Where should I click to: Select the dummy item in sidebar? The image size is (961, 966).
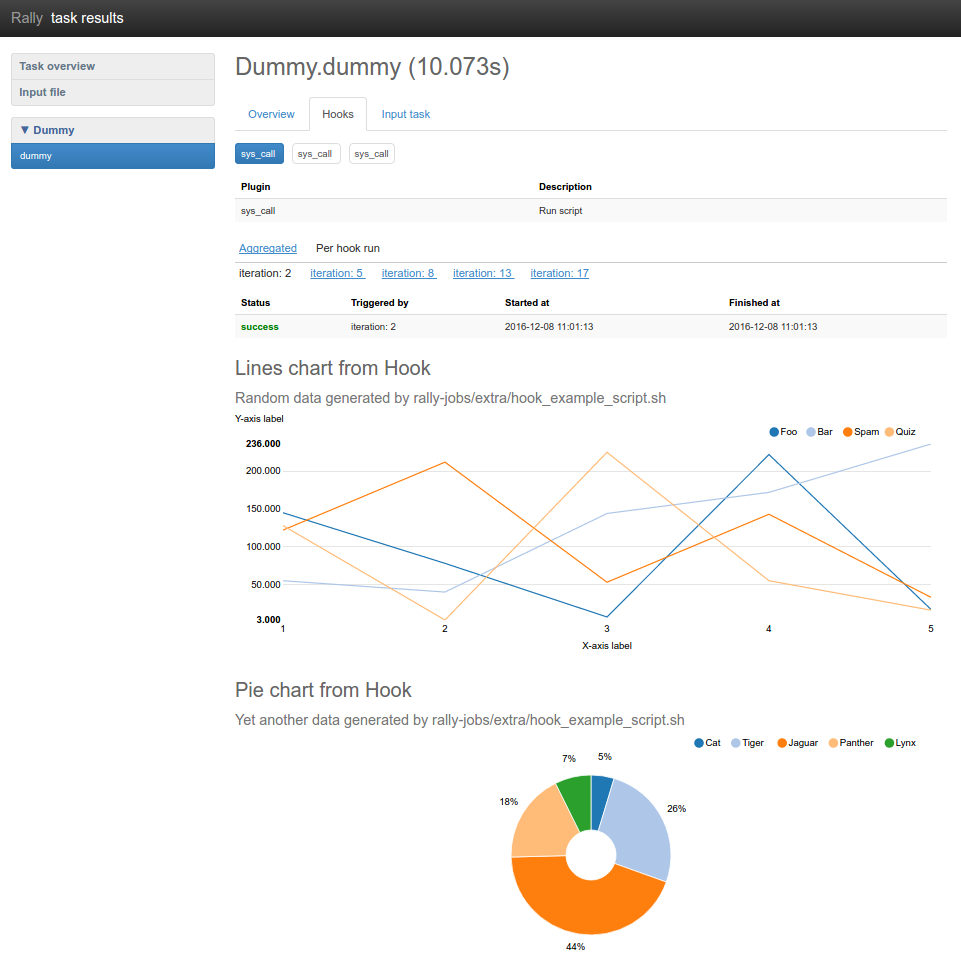pos(113,156)
